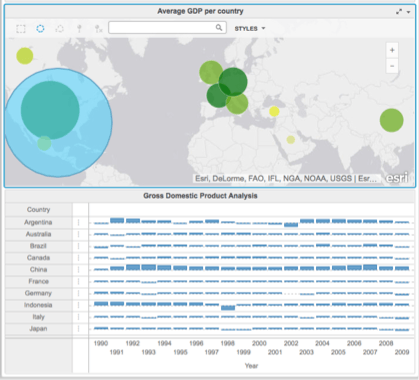
Task: Click Argentina's 2002 negative bar
Action: click(x=291, y=225)
